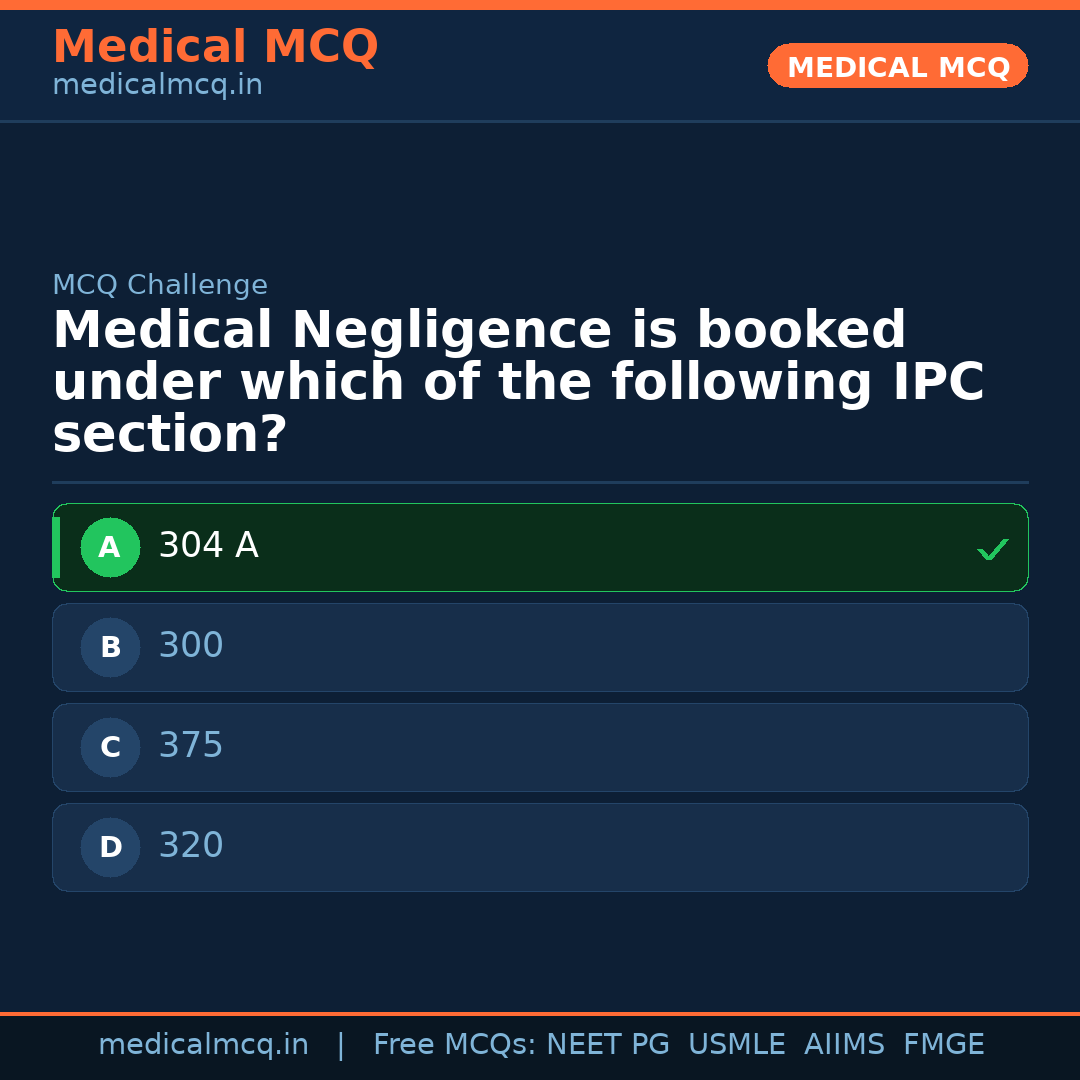Click the circular B badge icon
The width and height of the screenshot is (1080, 1080).
110,647
